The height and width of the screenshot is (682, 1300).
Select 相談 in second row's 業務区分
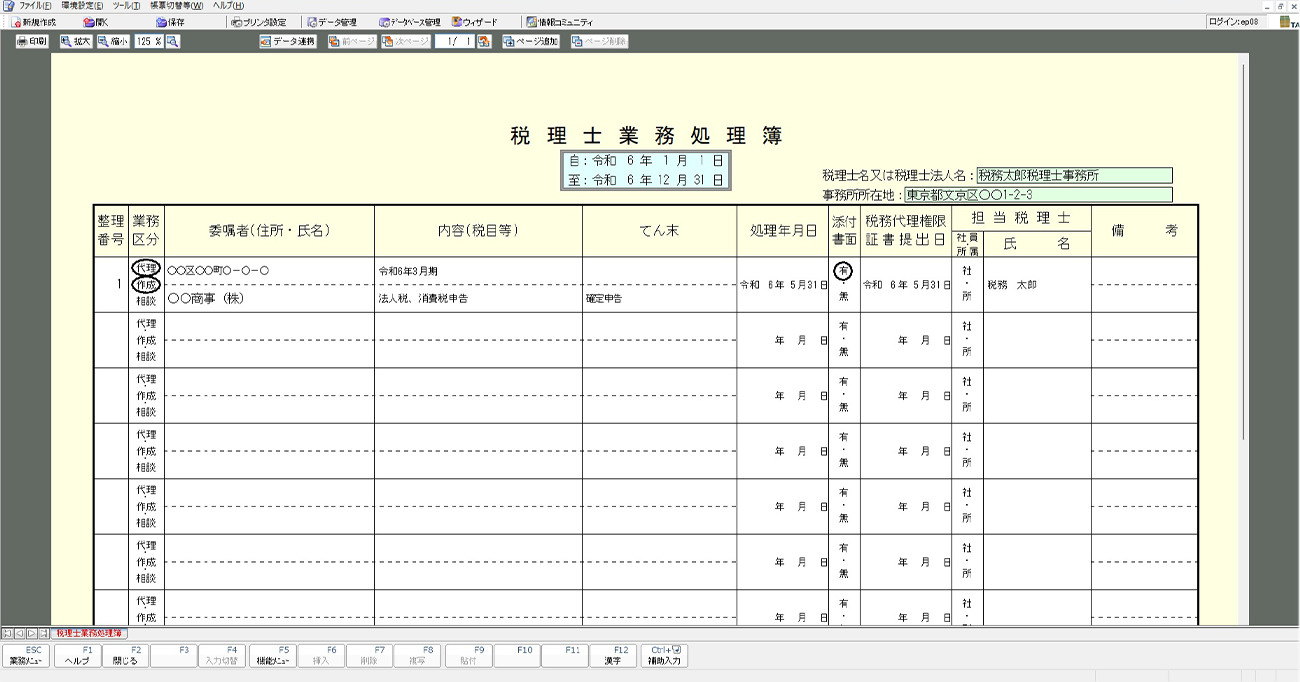146,356
